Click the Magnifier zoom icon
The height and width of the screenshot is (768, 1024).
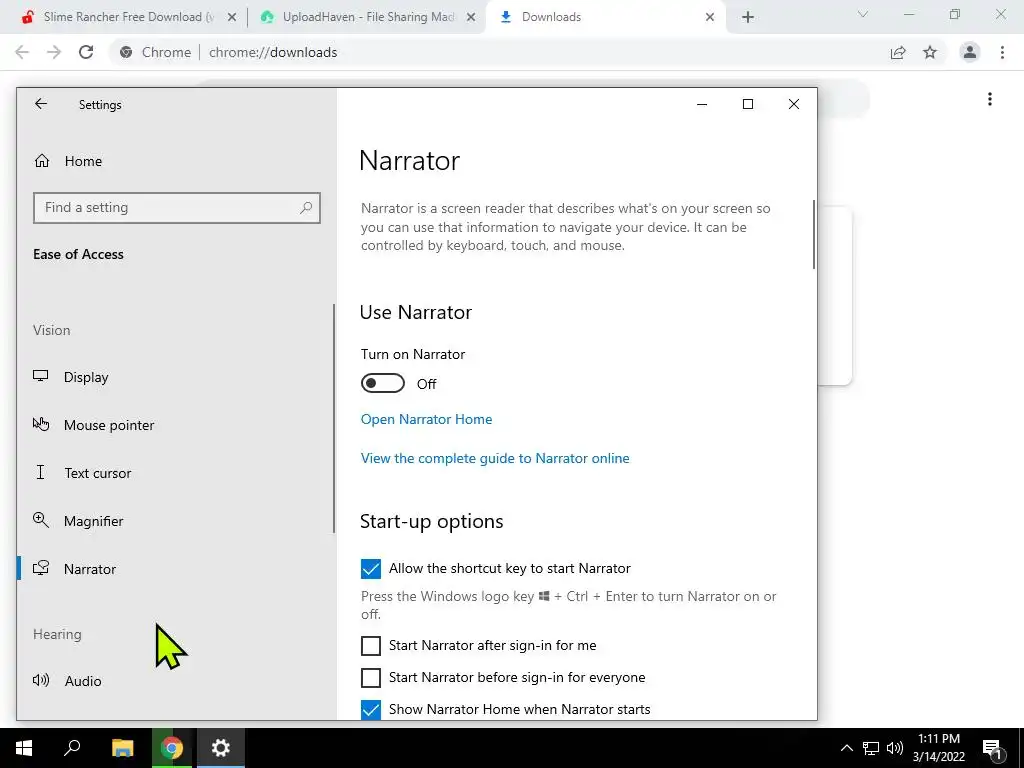tap(40, 520)
